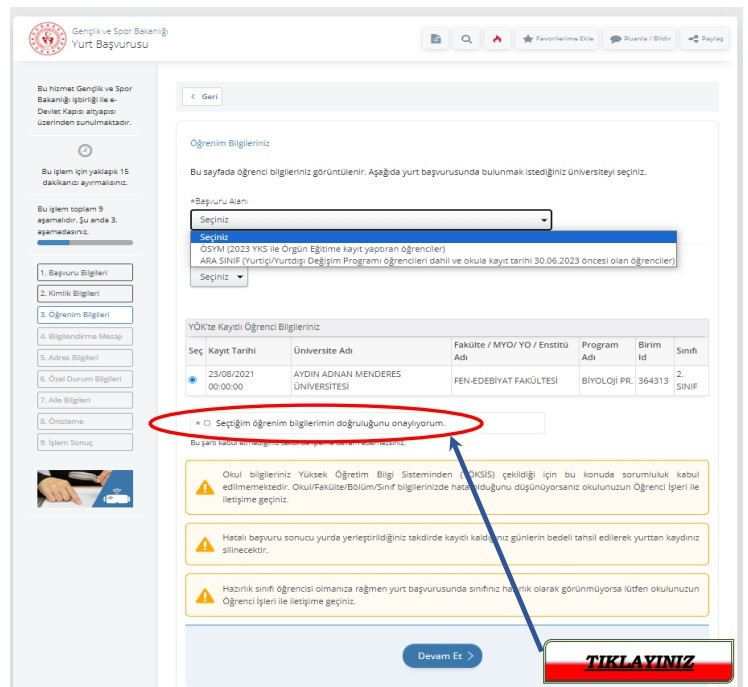Open the small Seçiniz dropdown below list
This screenshot has width=748, height=687.
point(219,277)
